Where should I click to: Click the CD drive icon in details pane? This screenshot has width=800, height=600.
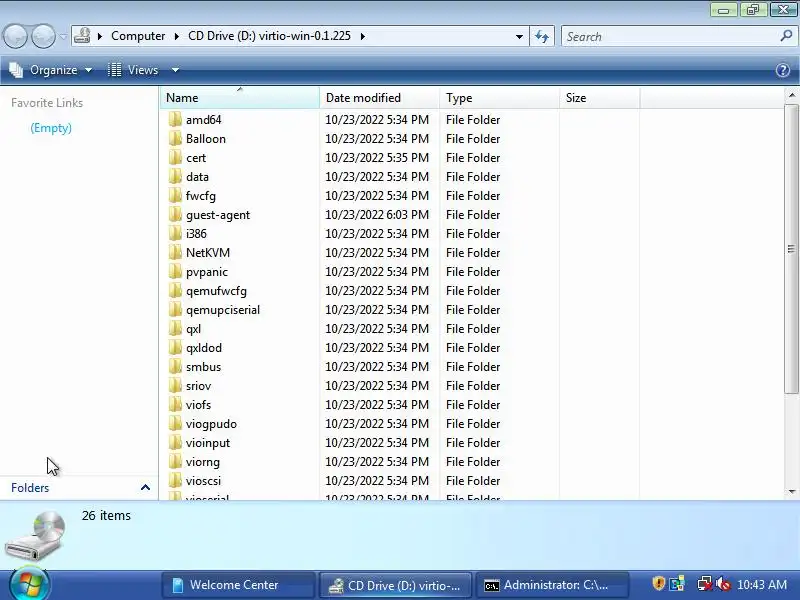tap(36, 536)
